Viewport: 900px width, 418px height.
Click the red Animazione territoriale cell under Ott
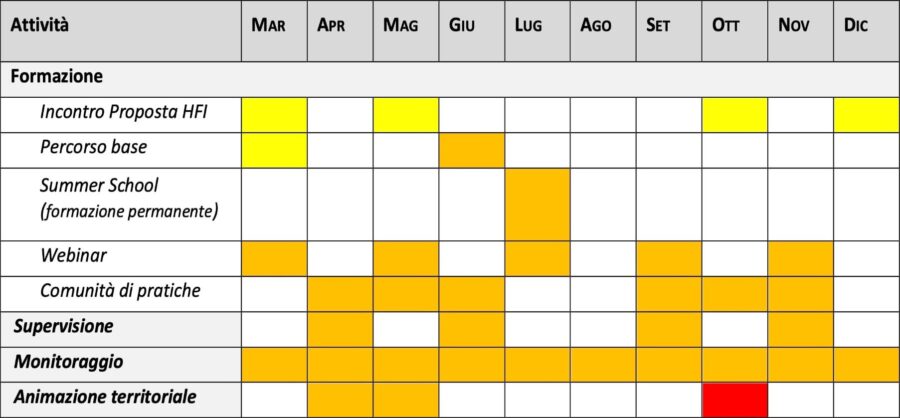pos(735,400)
